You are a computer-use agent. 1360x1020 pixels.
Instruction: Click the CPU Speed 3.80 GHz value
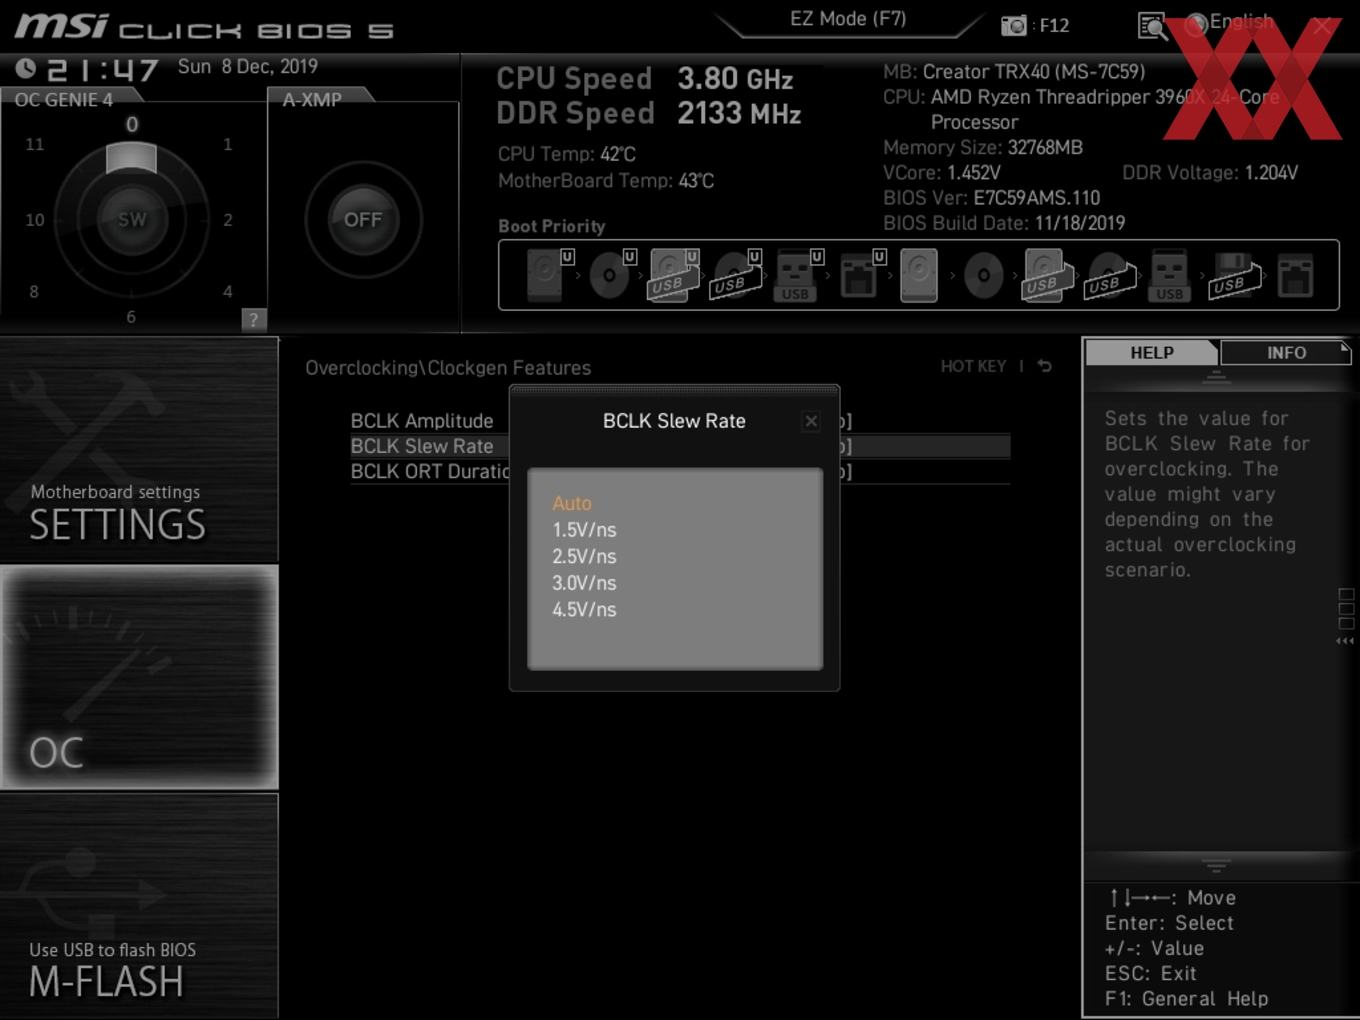[x=735, y=79]
